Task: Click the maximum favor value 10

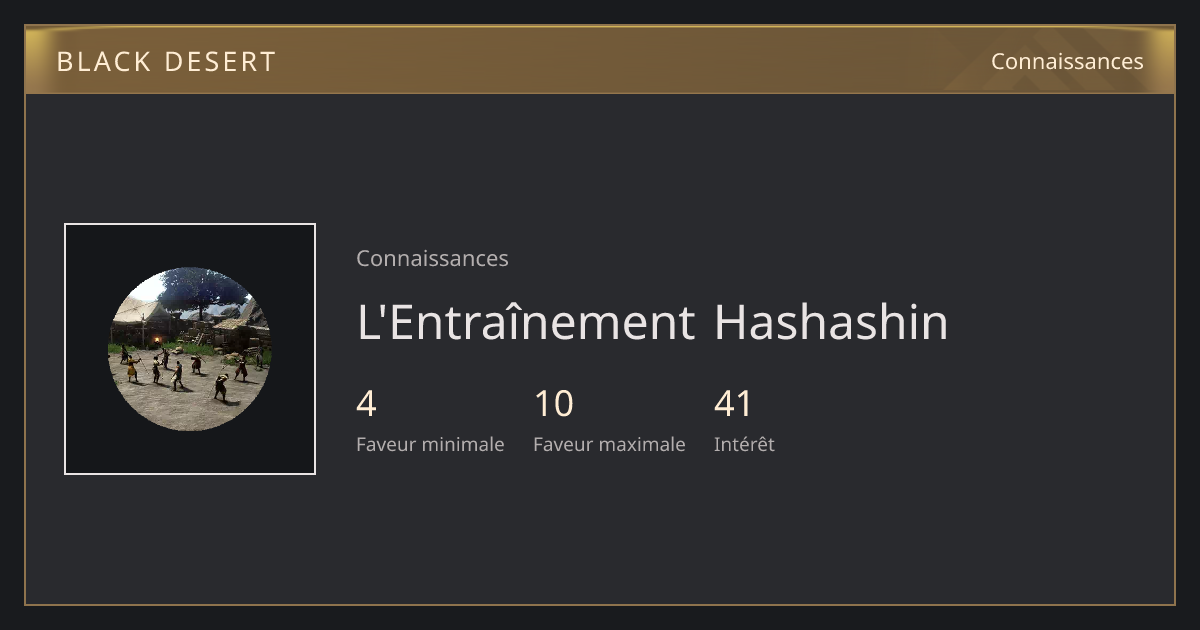Action: pos(554,404)
